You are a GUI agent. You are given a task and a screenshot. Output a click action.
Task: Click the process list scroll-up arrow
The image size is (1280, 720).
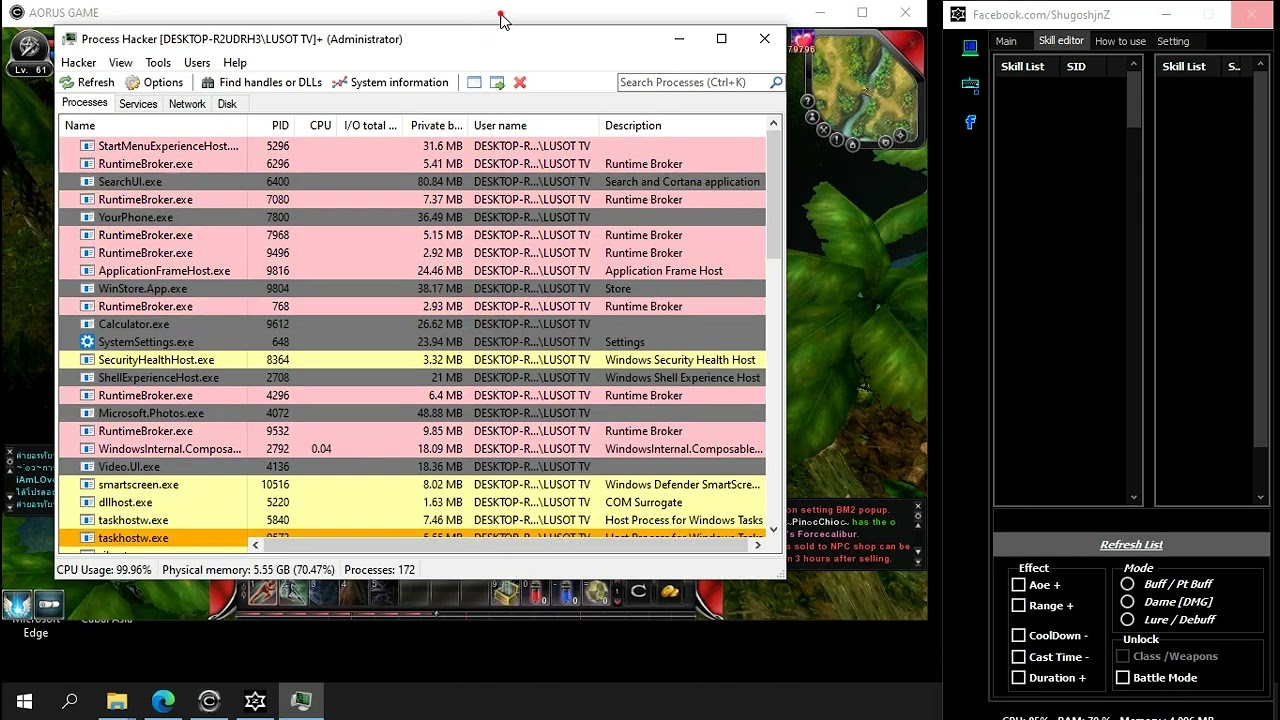point(773,123)
